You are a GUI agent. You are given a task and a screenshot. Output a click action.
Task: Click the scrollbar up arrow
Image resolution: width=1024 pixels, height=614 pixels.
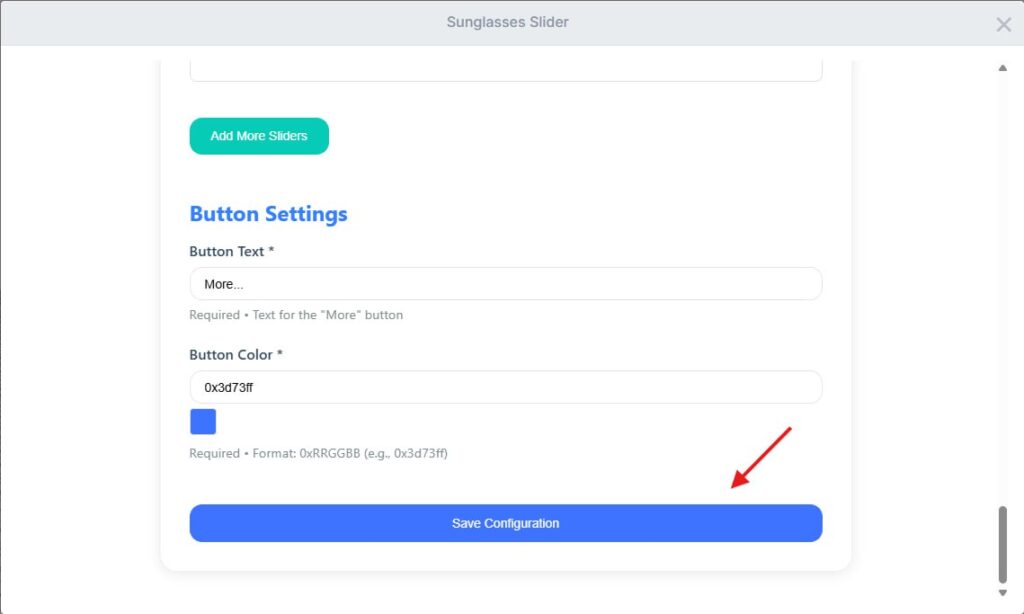point(1002,68)
